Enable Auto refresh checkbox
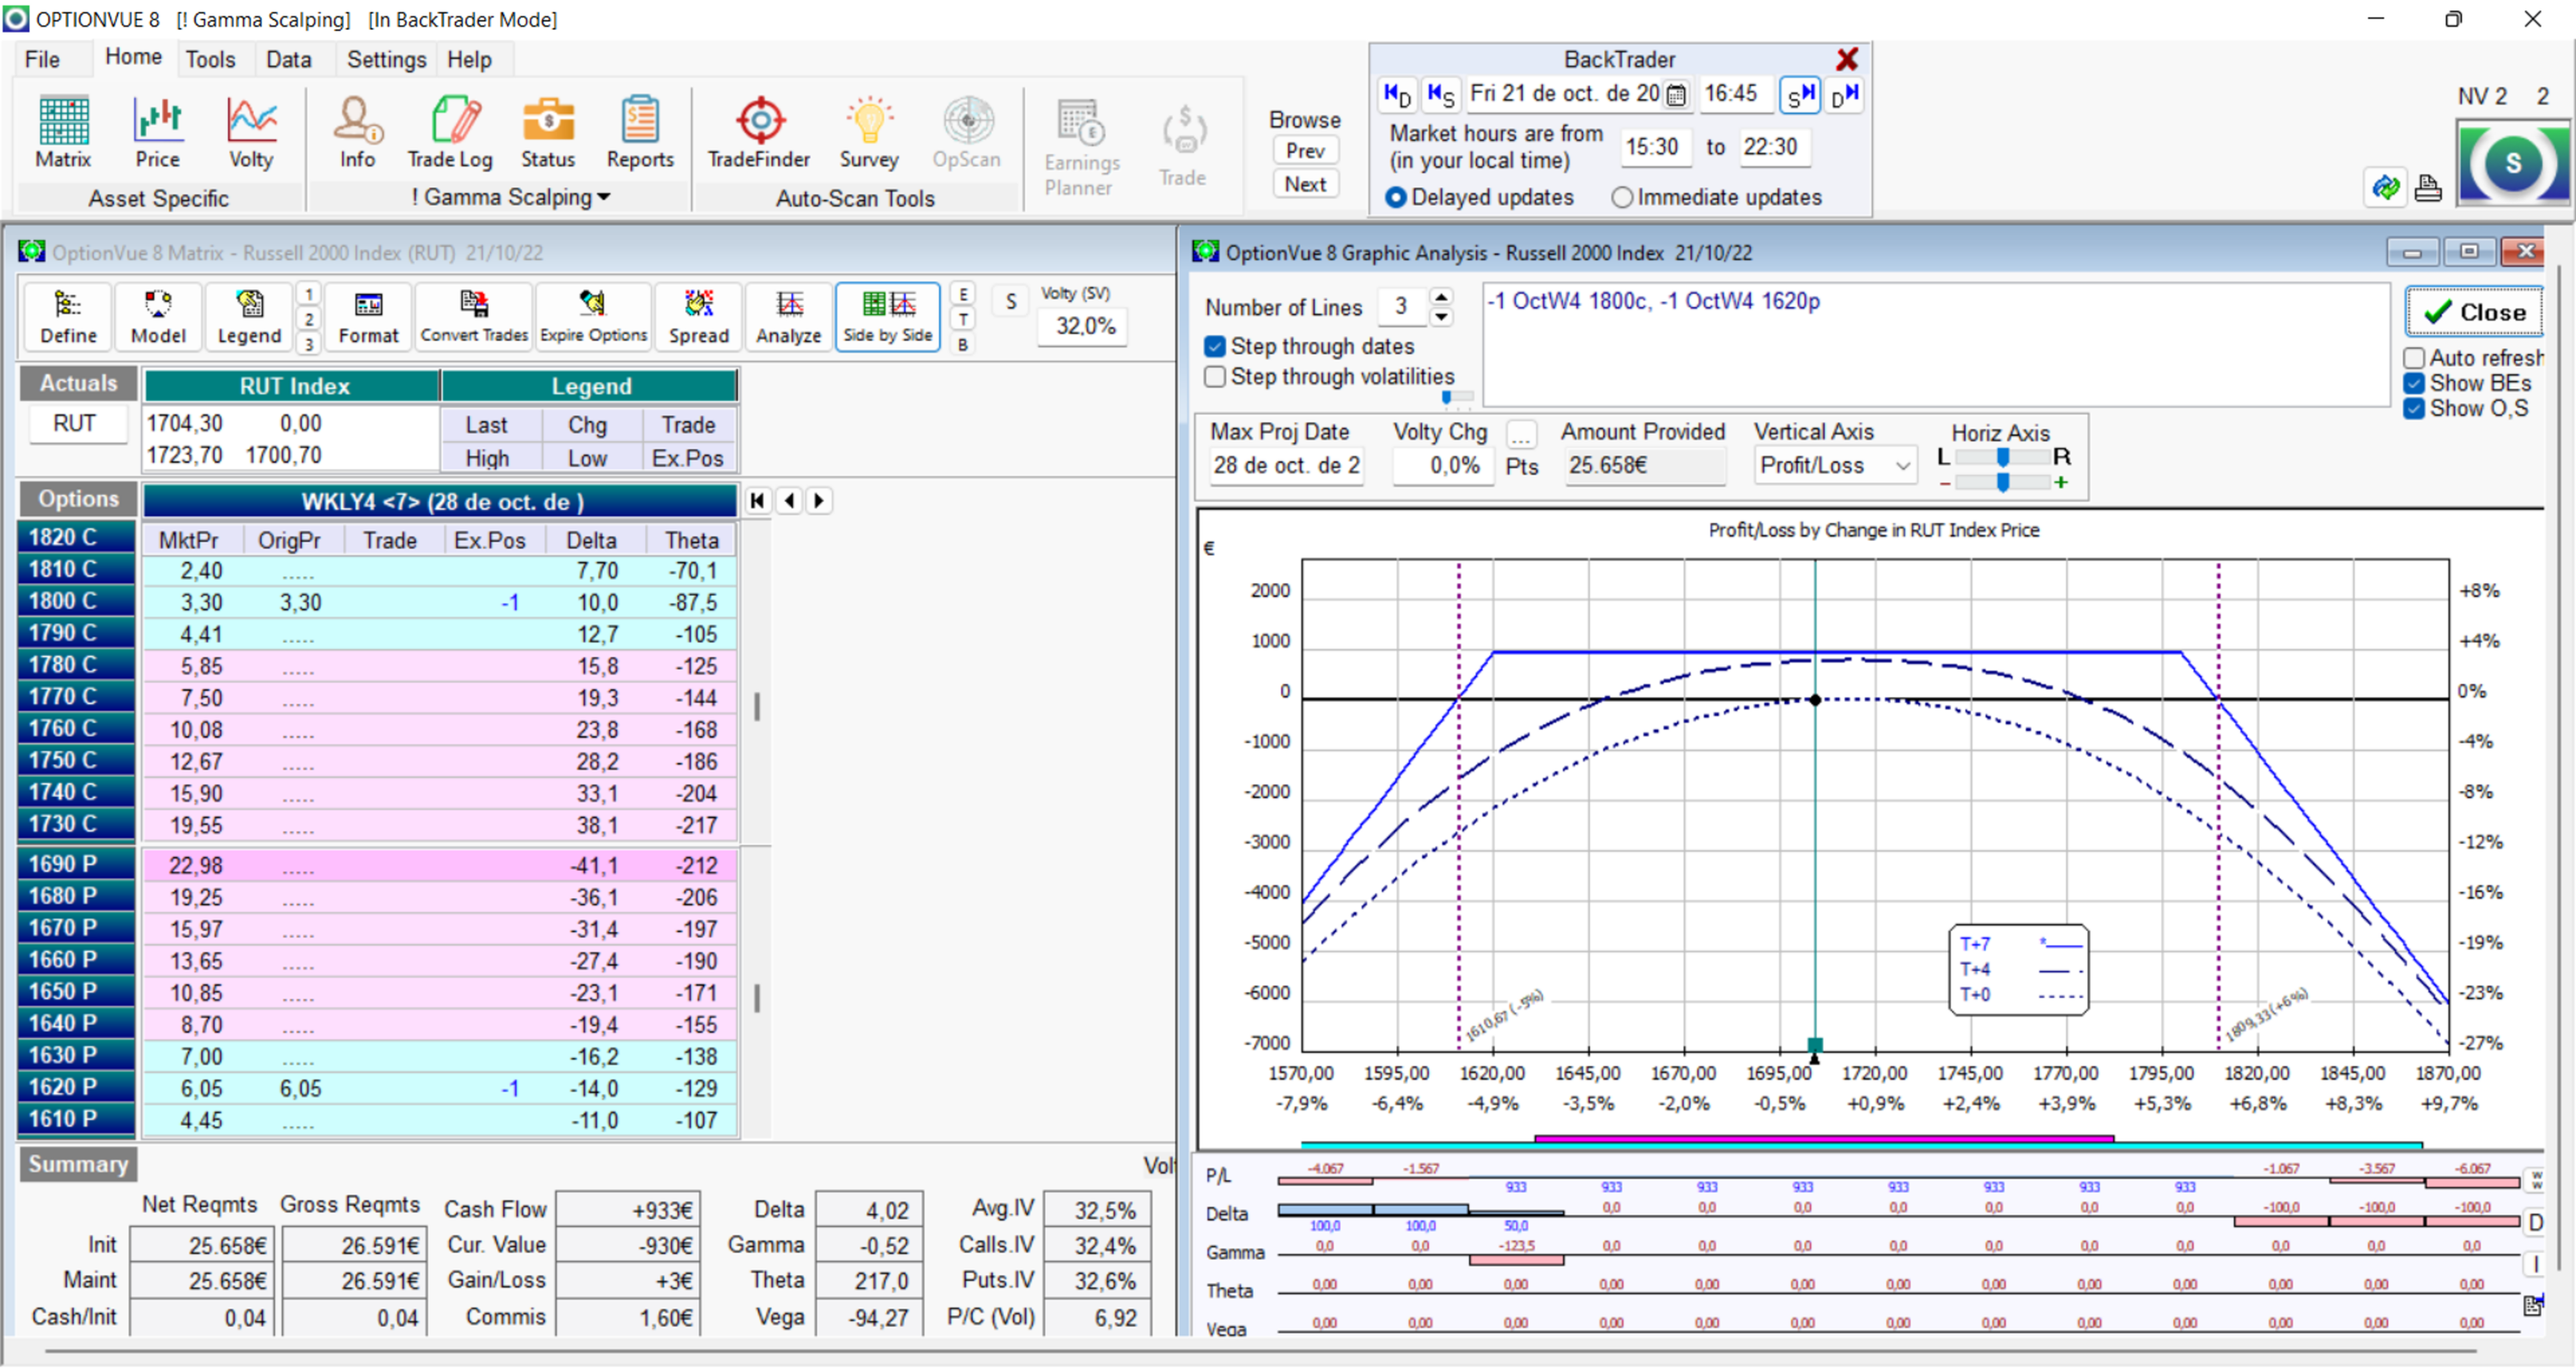 pyautogui.click(x=2414, y=358)
